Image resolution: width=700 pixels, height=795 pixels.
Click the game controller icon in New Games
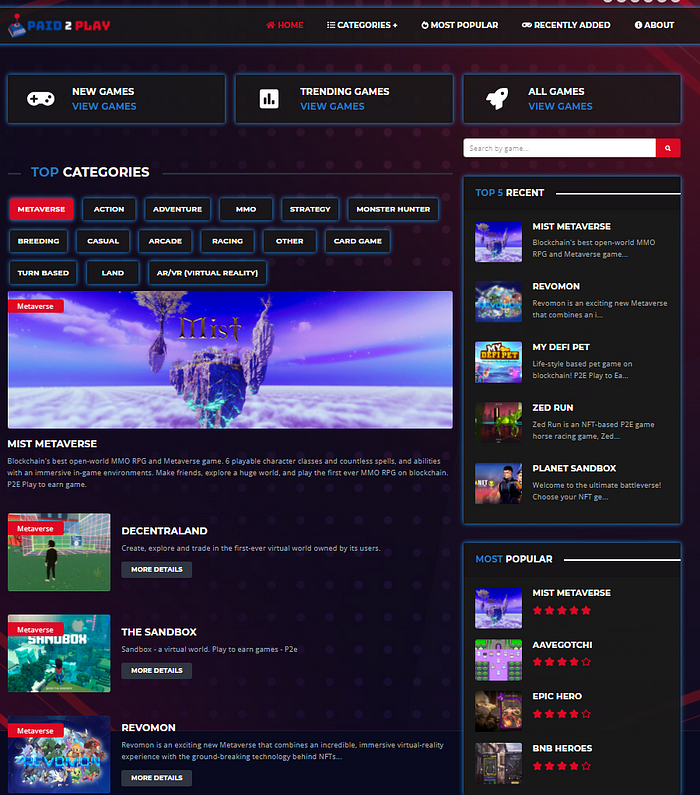click(x=41, y=98)
